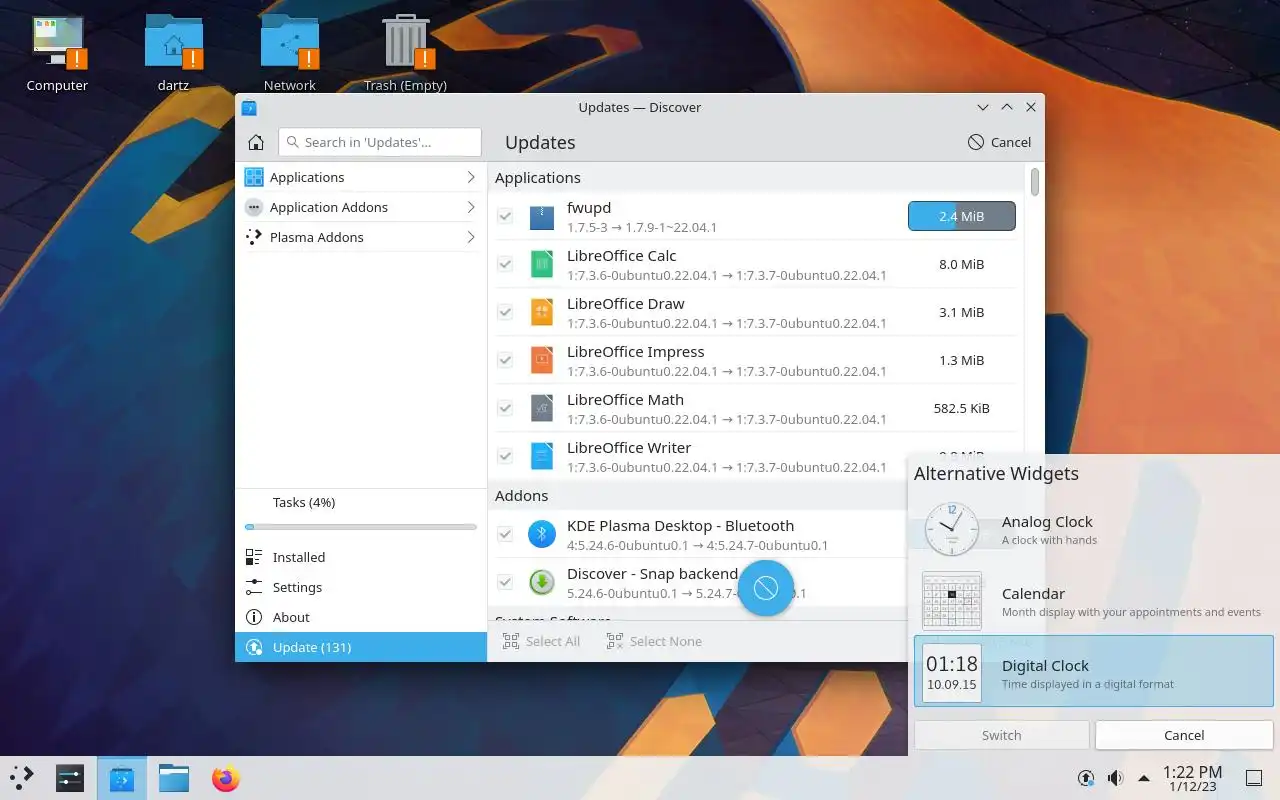The width and height of the screenshot is (1280, 800).
Task: Click the Switch button in Alternative Widgets
Action: 1001,735
